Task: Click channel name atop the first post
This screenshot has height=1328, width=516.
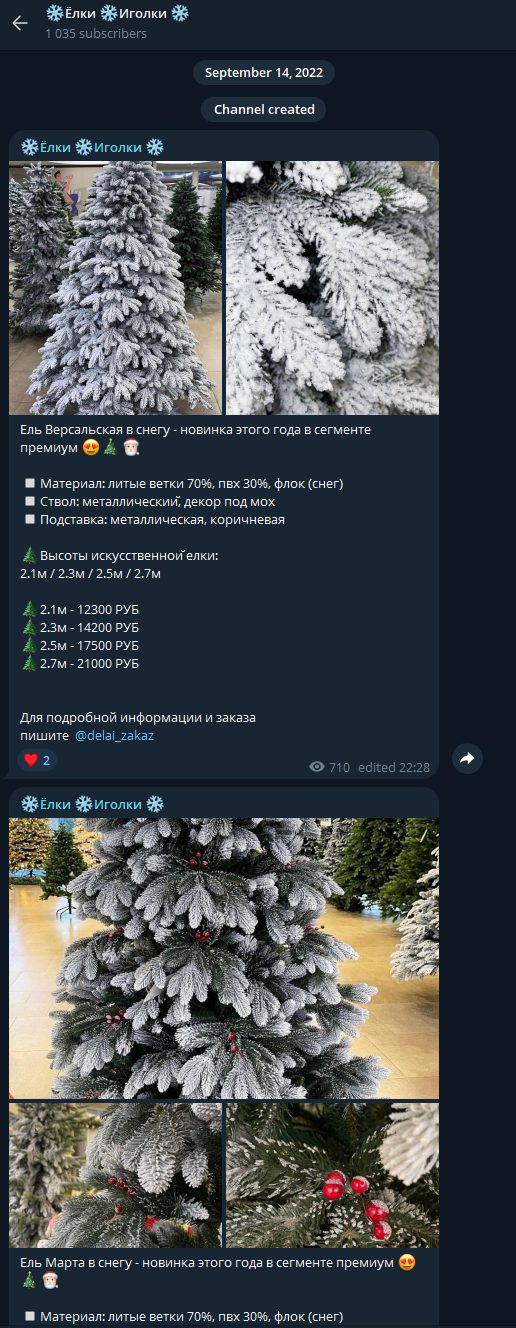Action: tap(92, 147)
